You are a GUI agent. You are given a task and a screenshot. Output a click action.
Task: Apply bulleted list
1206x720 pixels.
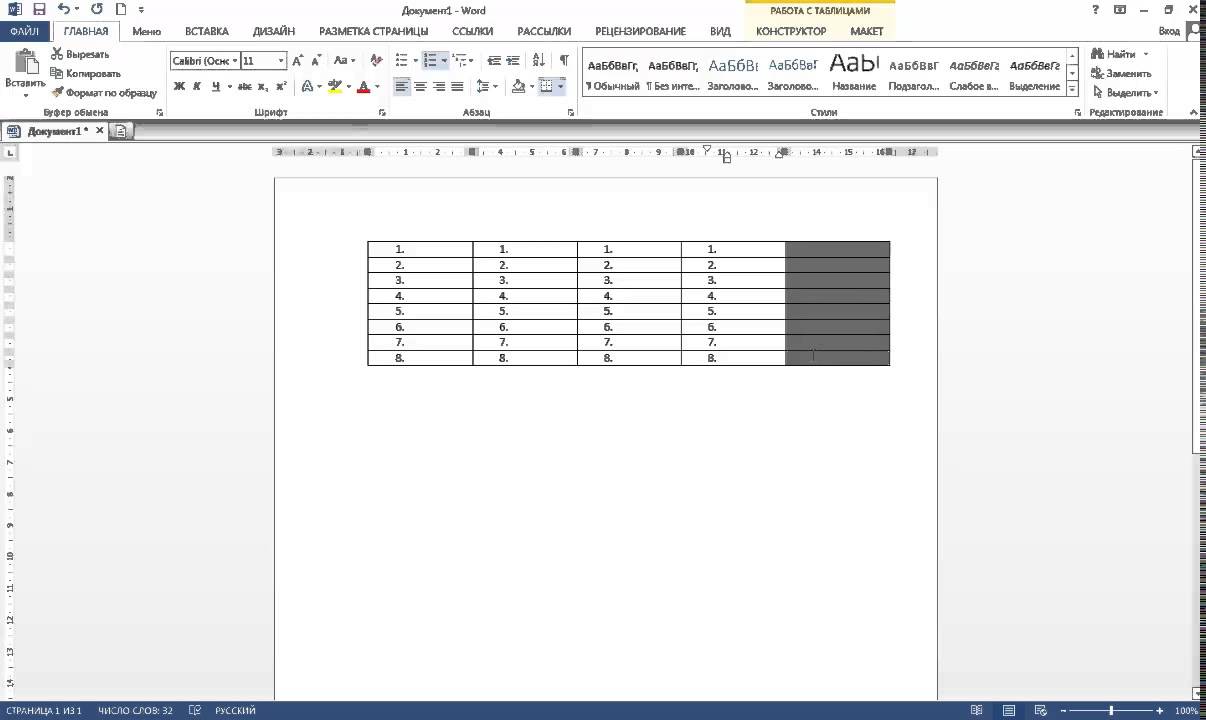tap(400, 61)
